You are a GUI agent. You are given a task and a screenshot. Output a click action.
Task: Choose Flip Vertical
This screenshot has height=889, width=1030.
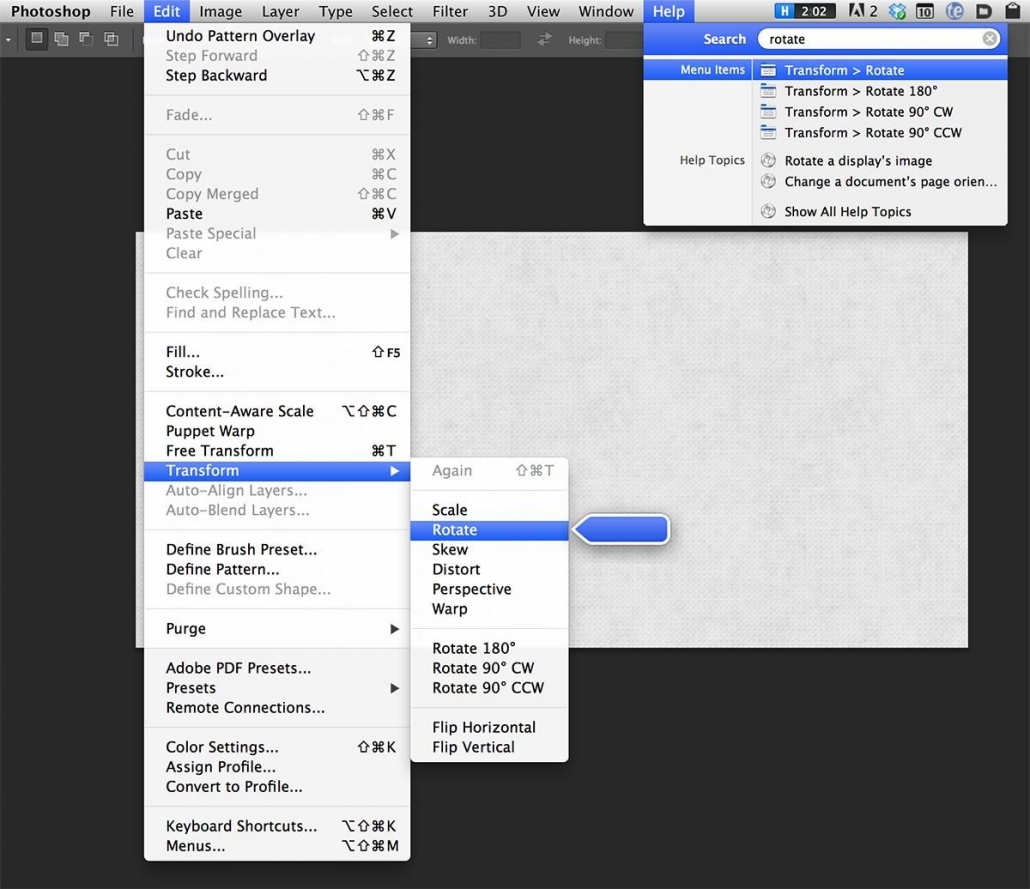[x=489, y=747]
